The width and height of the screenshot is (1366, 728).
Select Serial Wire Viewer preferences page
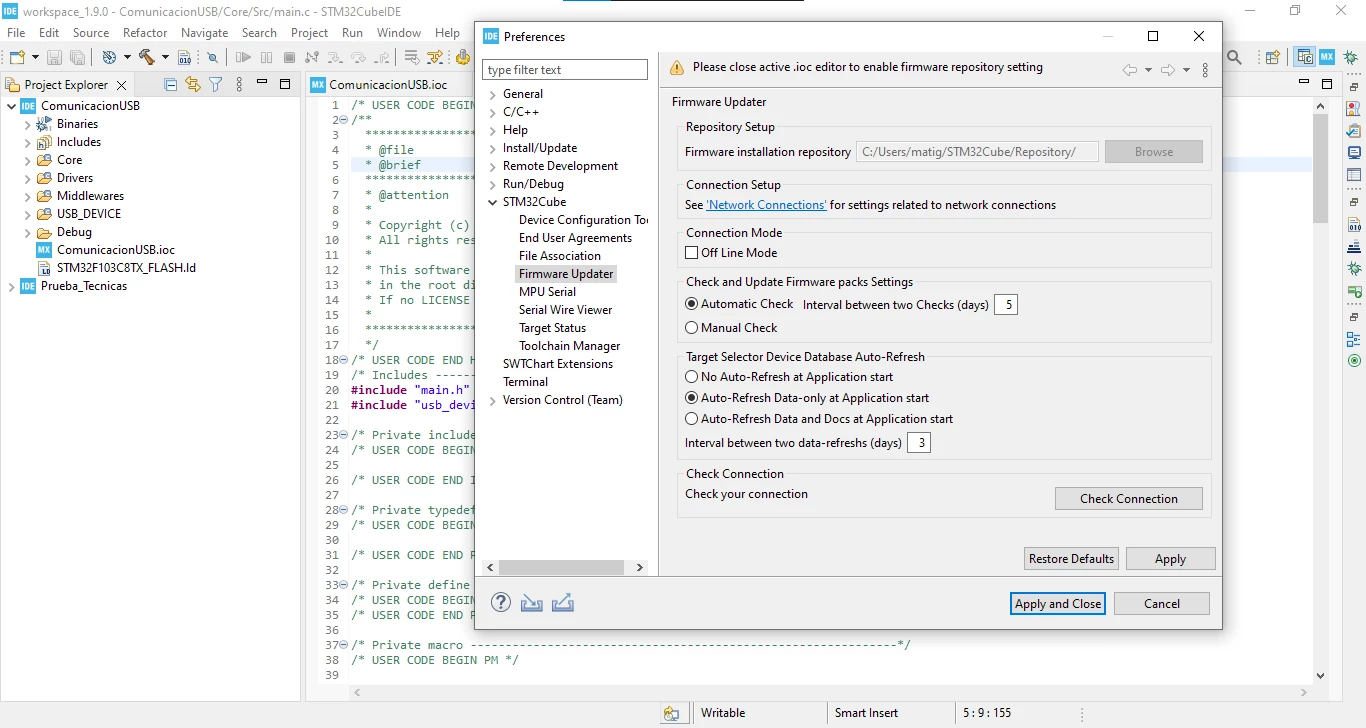coord(566,310)
